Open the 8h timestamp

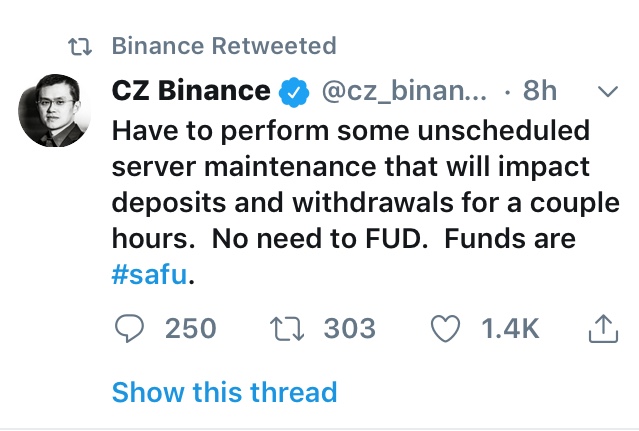[x=541, y=91]
